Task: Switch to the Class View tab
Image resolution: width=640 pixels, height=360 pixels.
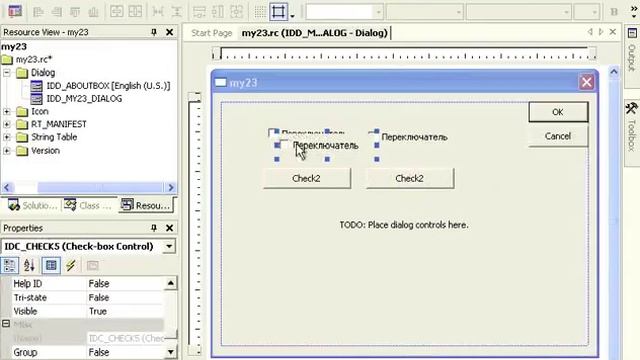Action: tap(88, 205)
